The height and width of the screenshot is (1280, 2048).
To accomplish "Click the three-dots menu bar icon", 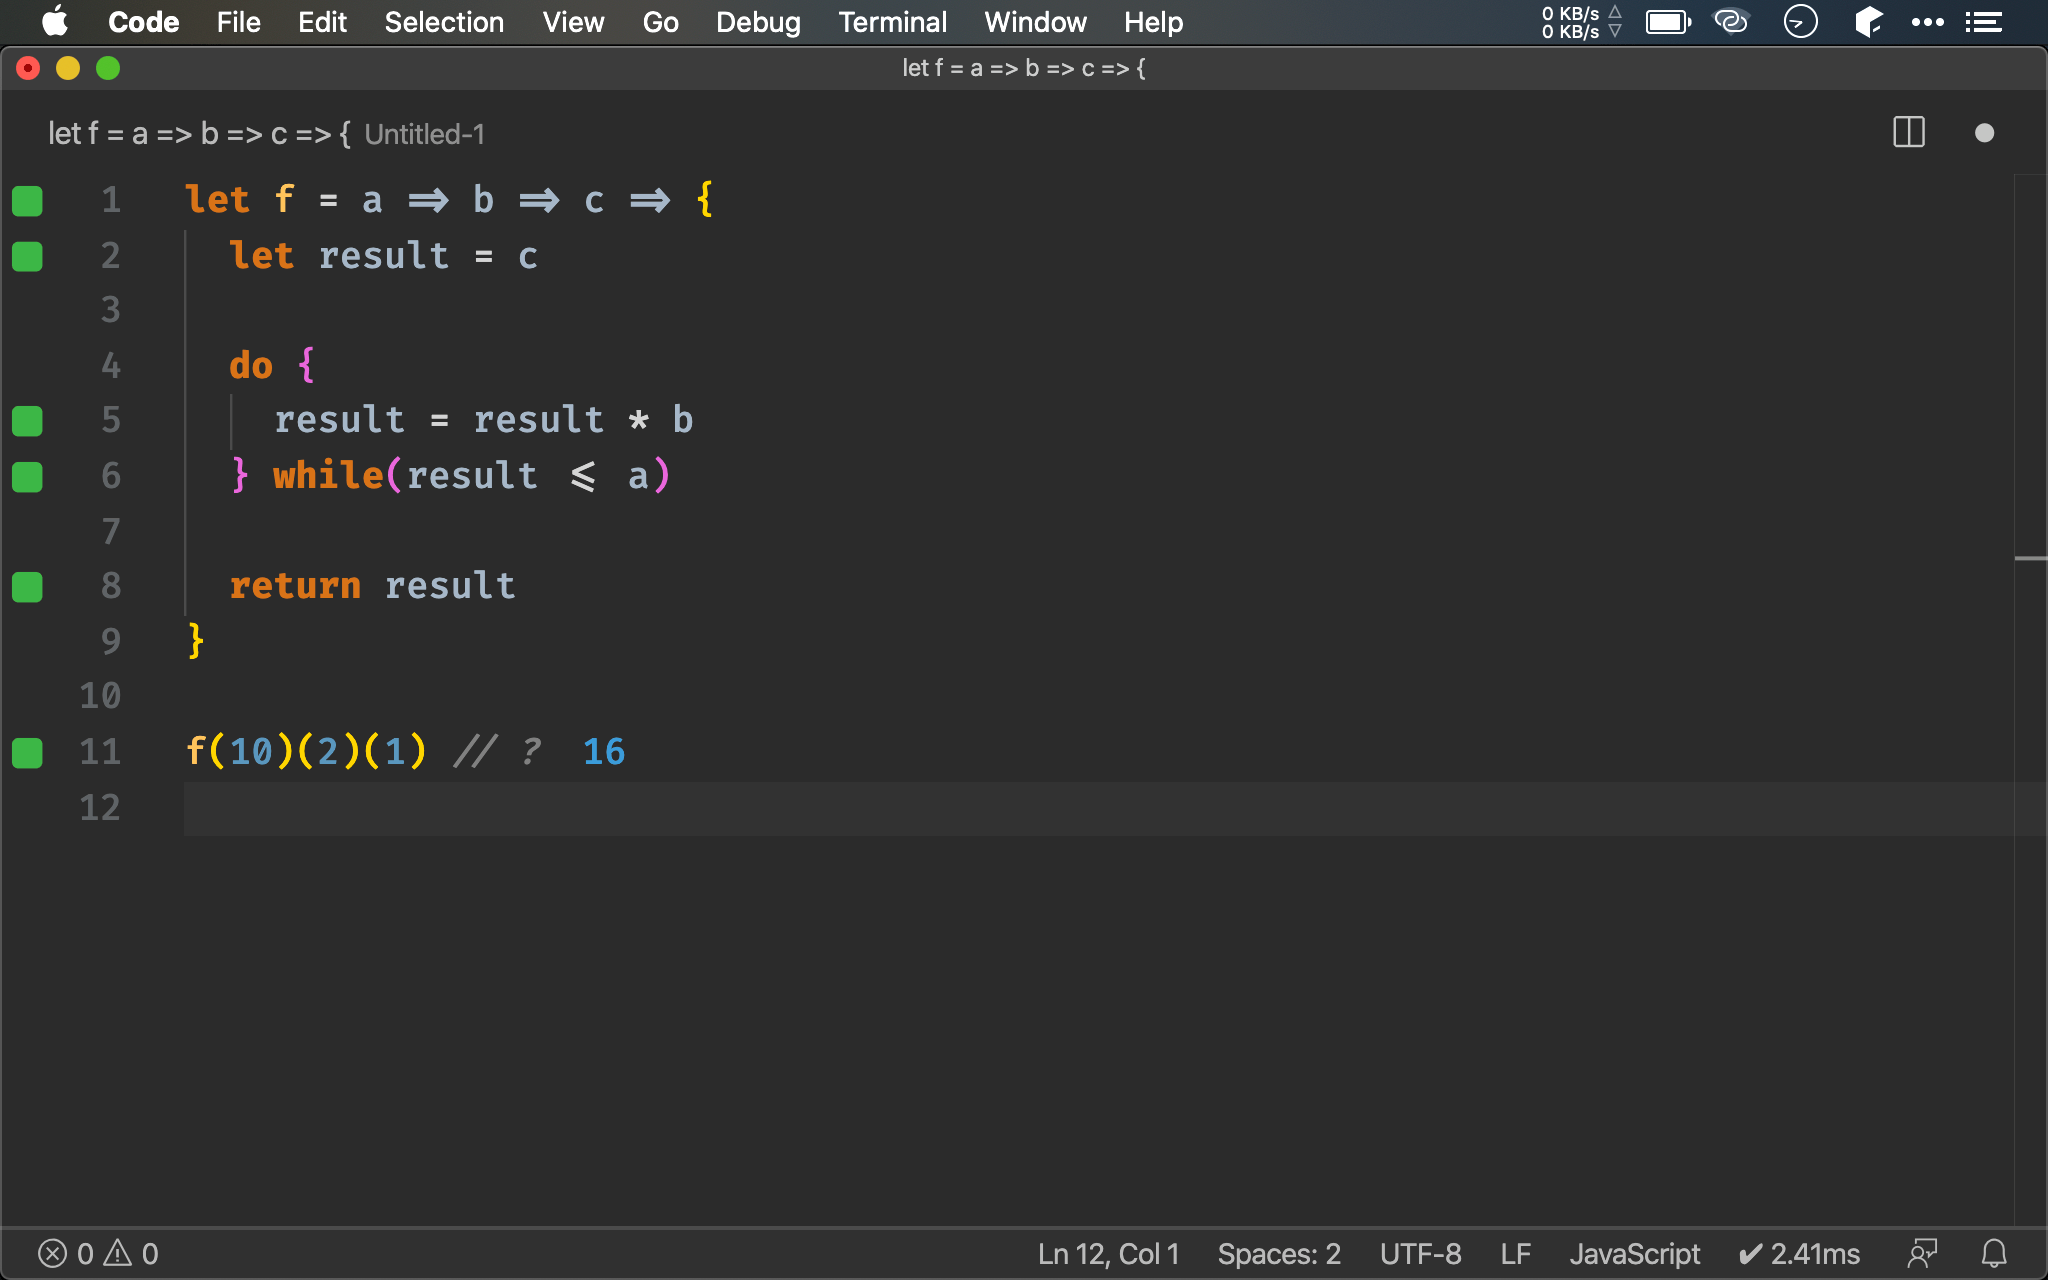I will pos(1927,22).
